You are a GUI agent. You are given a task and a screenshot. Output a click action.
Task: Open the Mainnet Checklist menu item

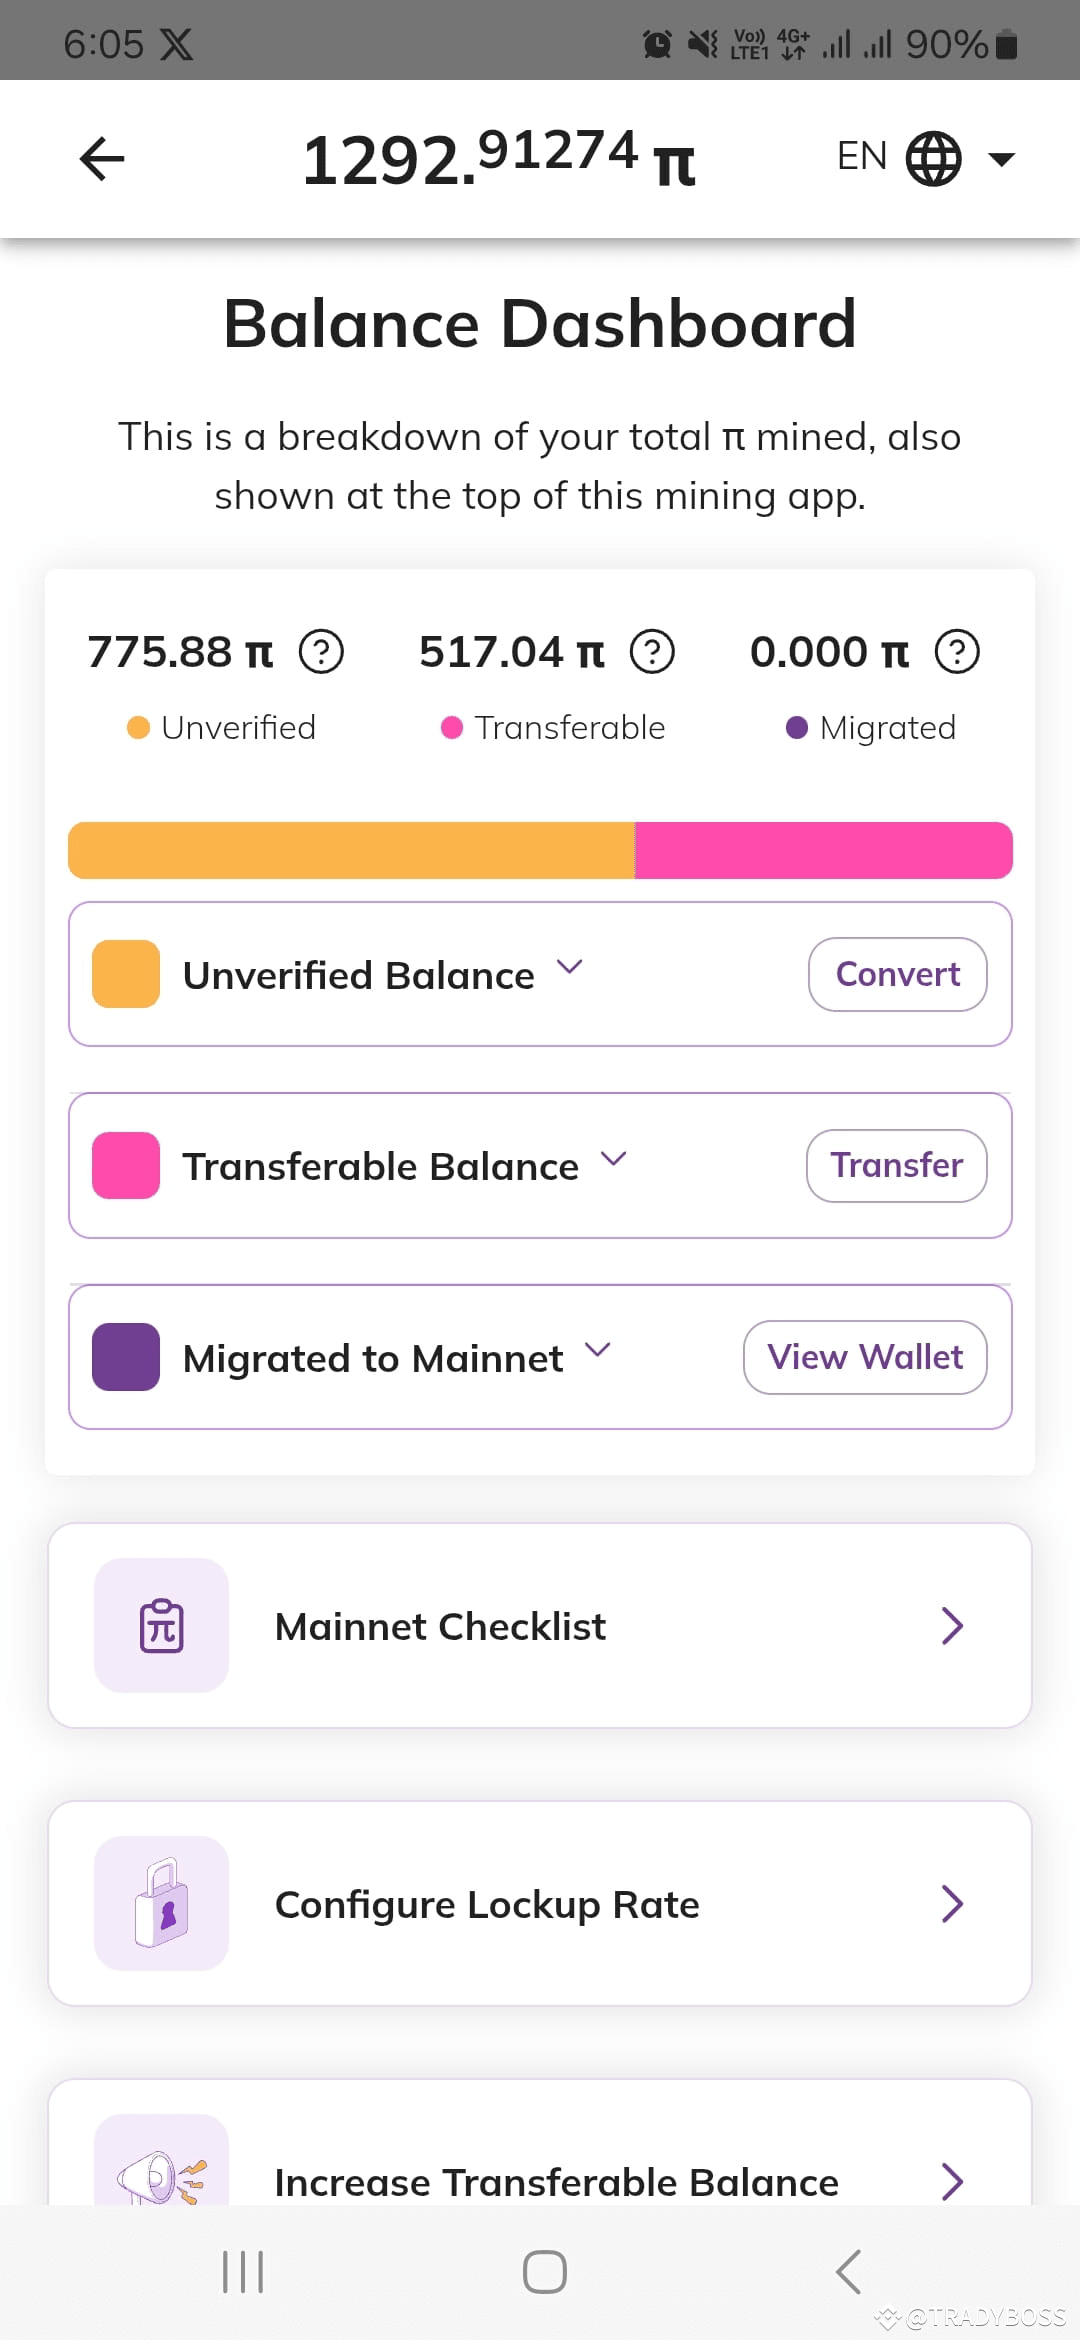540,1626
